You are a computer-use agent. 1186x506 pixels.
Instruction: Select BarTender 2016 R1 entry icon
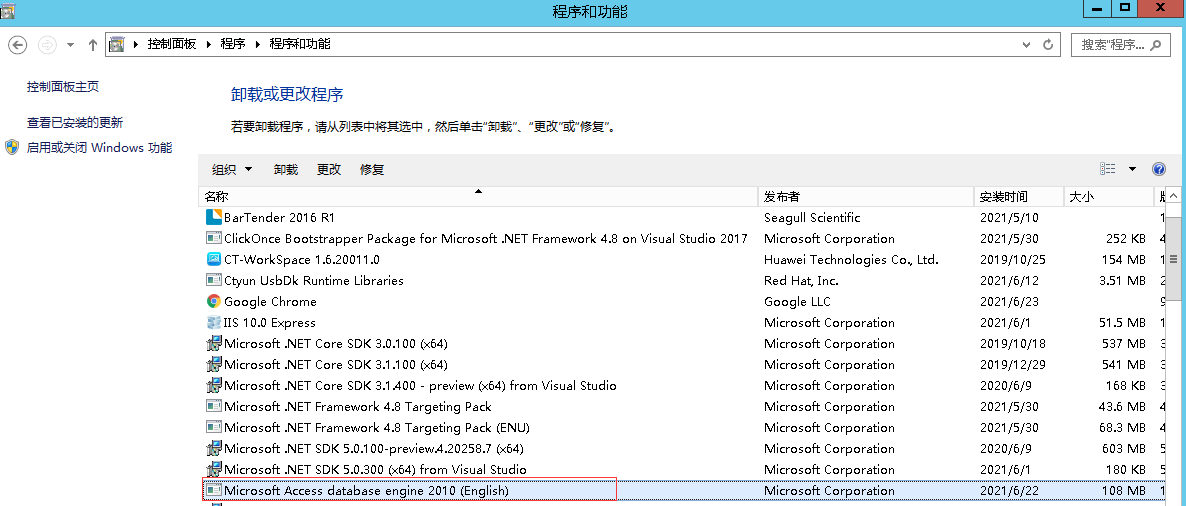tap(214, 217)
